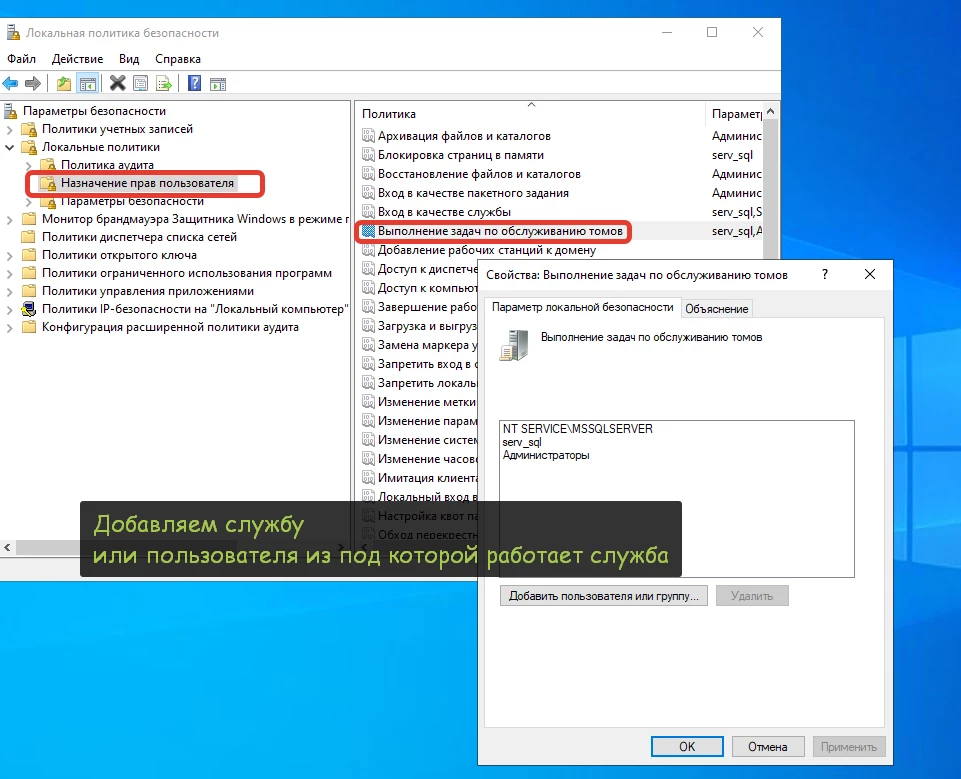Click the blue Help question mark icon
Image resolution: width=961 pixels, height=779 pixels.
[x=194, y=84]
